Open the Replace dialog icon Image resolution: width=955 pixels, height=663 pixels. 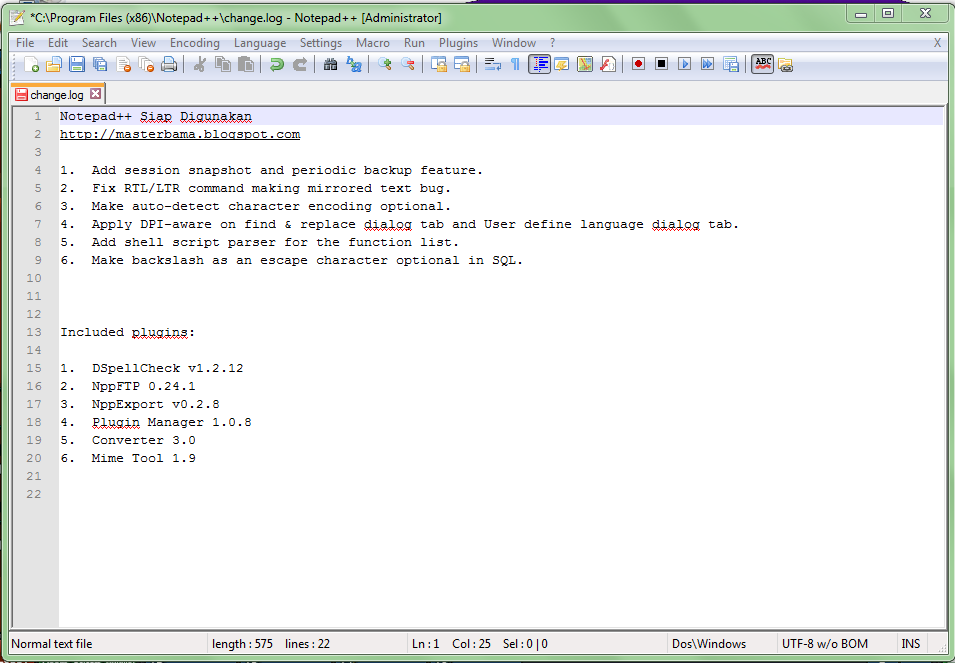coord(353,64)
